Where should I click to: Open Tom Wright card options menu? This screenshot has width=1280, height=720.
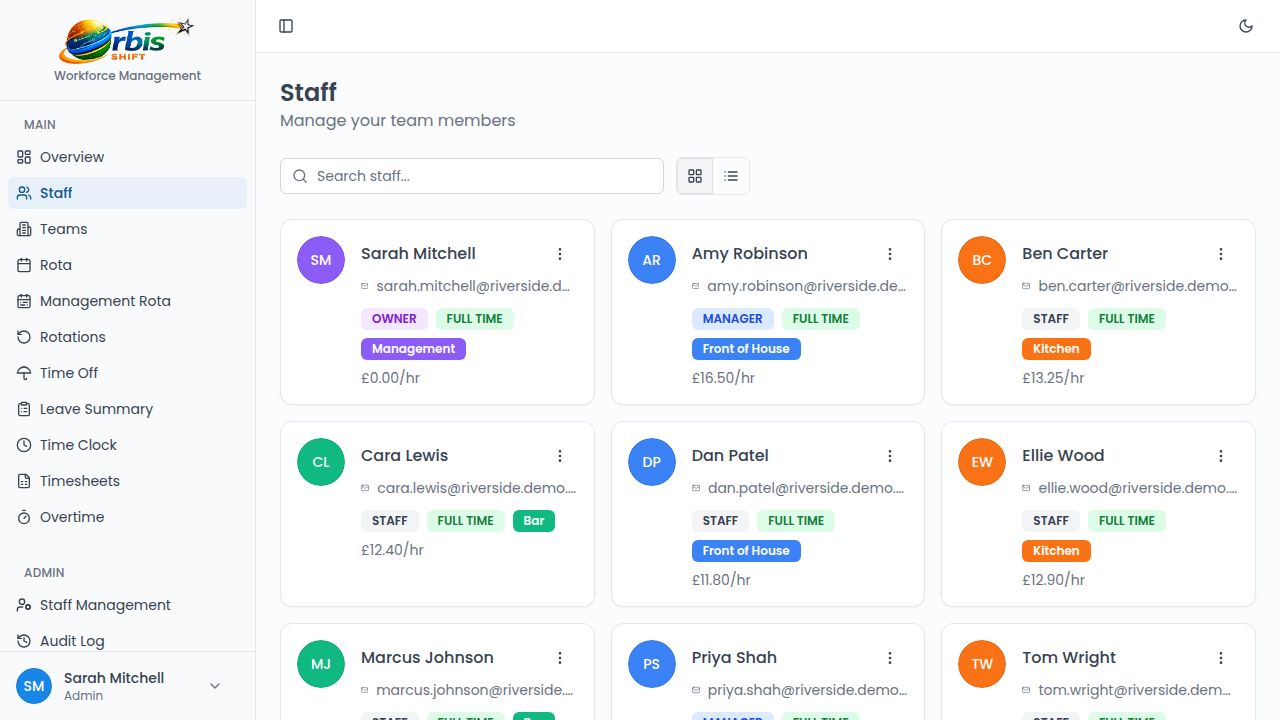(1221, 658)
